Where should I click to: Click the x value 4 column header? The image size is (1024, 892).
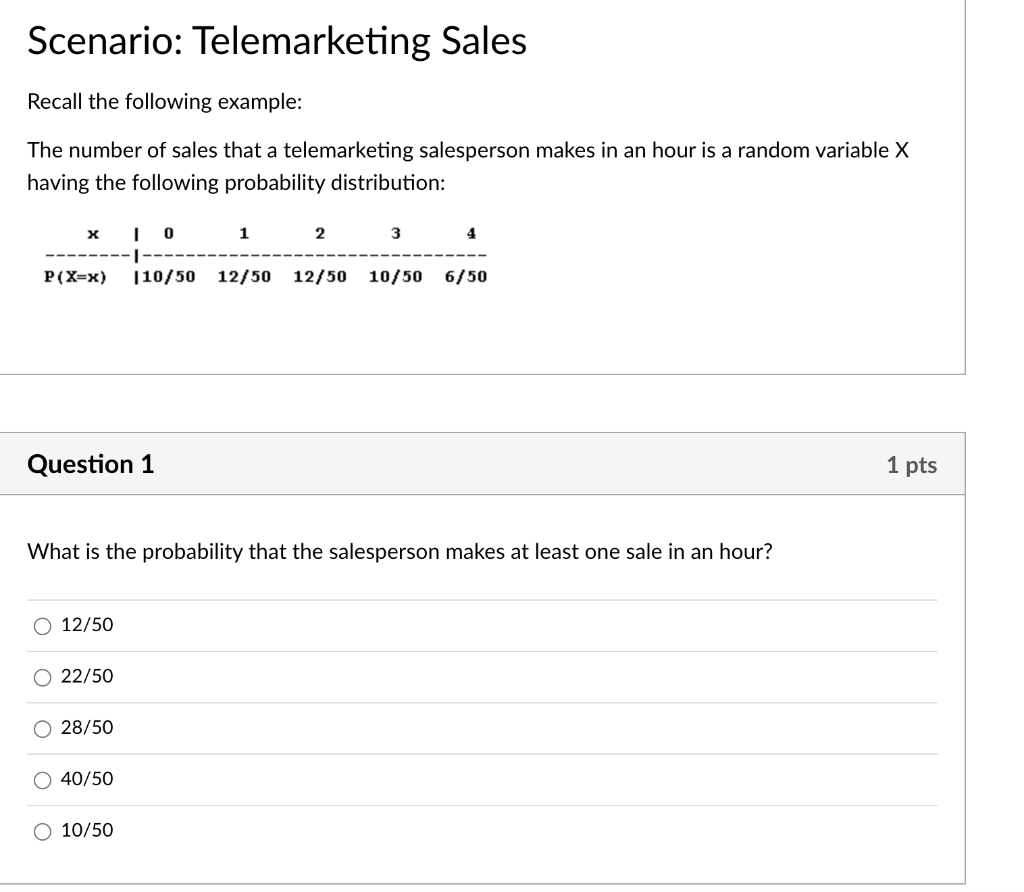pos(471,233)
